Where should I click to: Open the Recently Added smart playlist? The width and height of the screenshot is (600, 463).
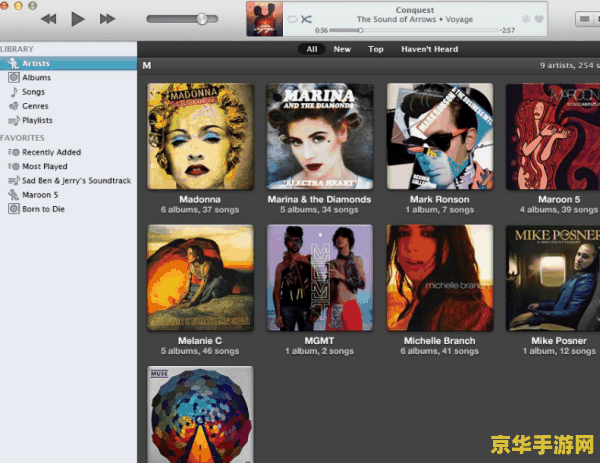(x=51, y=152)
